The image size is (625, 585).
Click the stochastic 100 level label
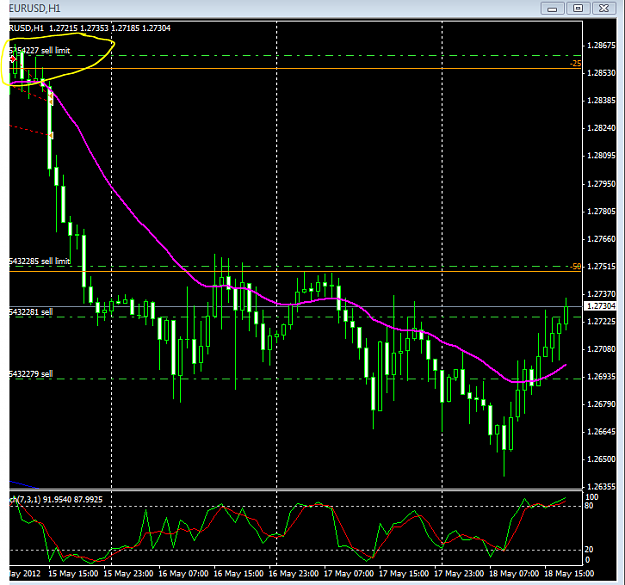click(x=592, y=497)
